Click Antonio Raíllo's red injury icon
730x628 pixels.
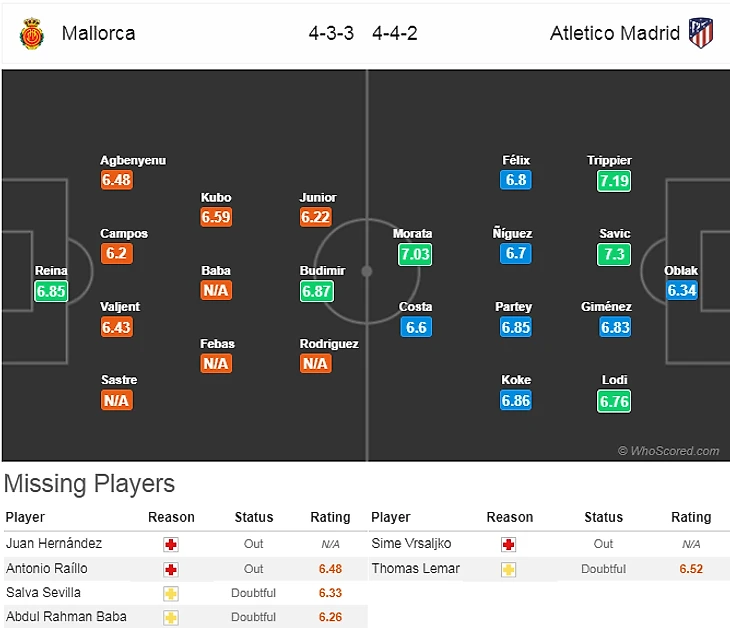pos(171,568)
